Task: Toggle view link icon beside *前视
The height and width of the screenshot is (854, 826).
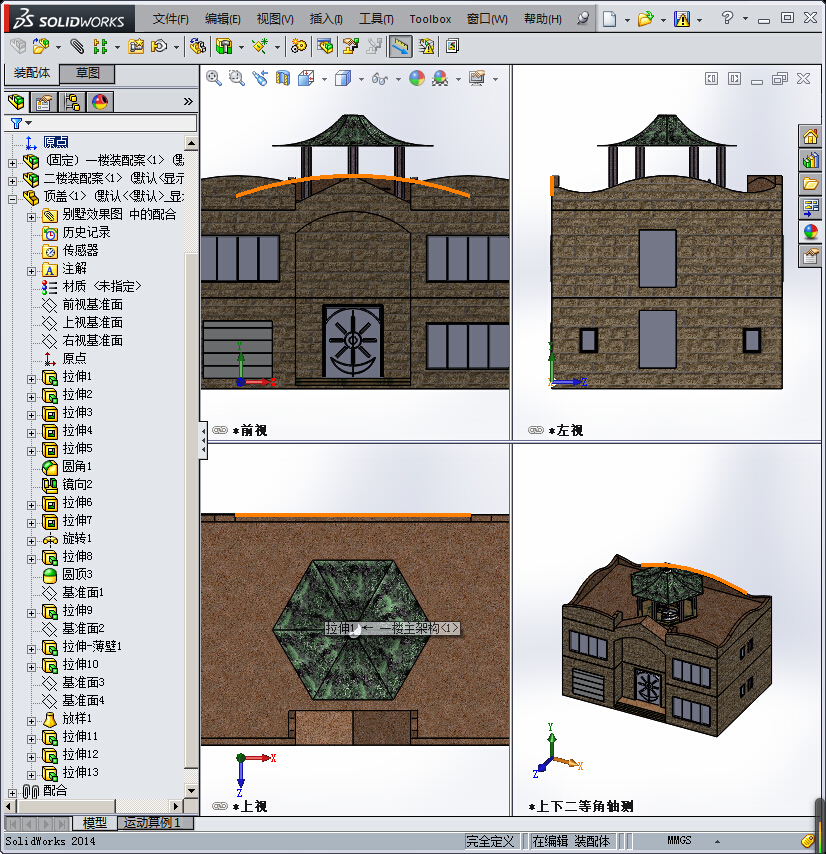Action: pos(219,430)
